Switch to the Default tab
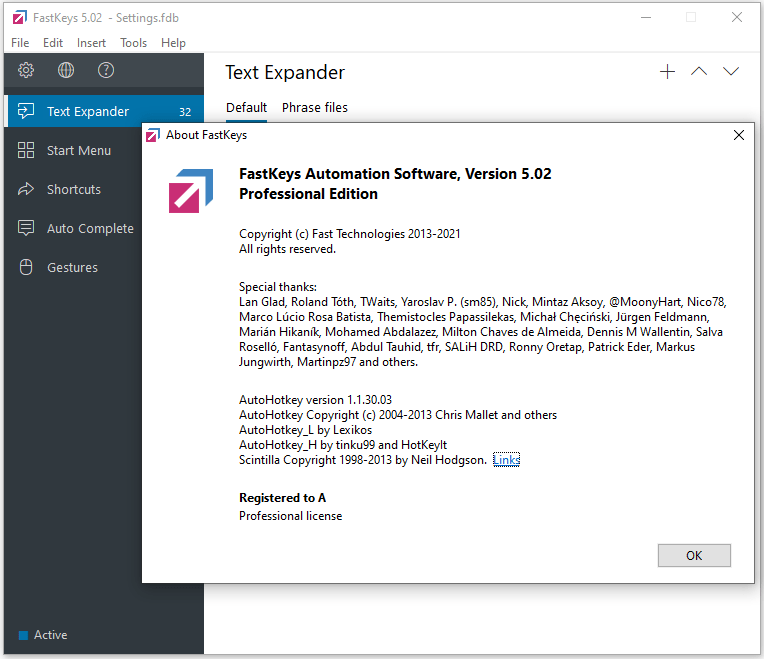The image size is (764, 659). click(246, 108)
